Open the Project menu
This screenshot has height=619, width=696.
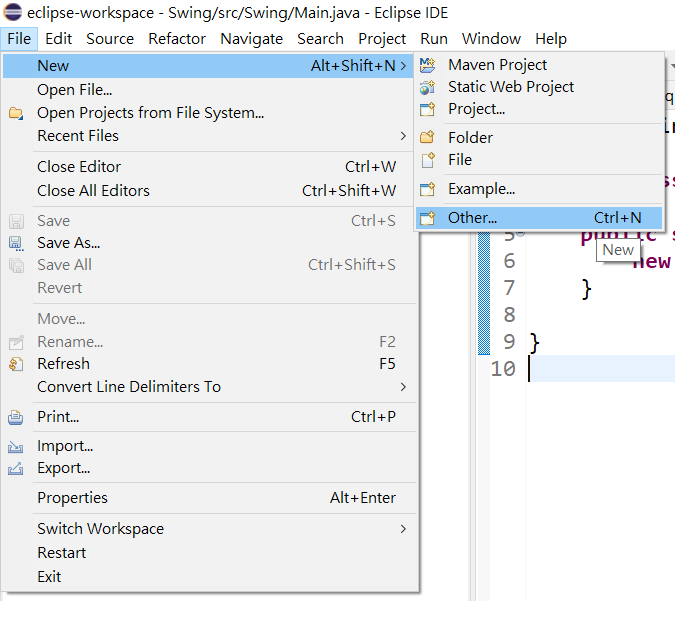tap(382, 39)
